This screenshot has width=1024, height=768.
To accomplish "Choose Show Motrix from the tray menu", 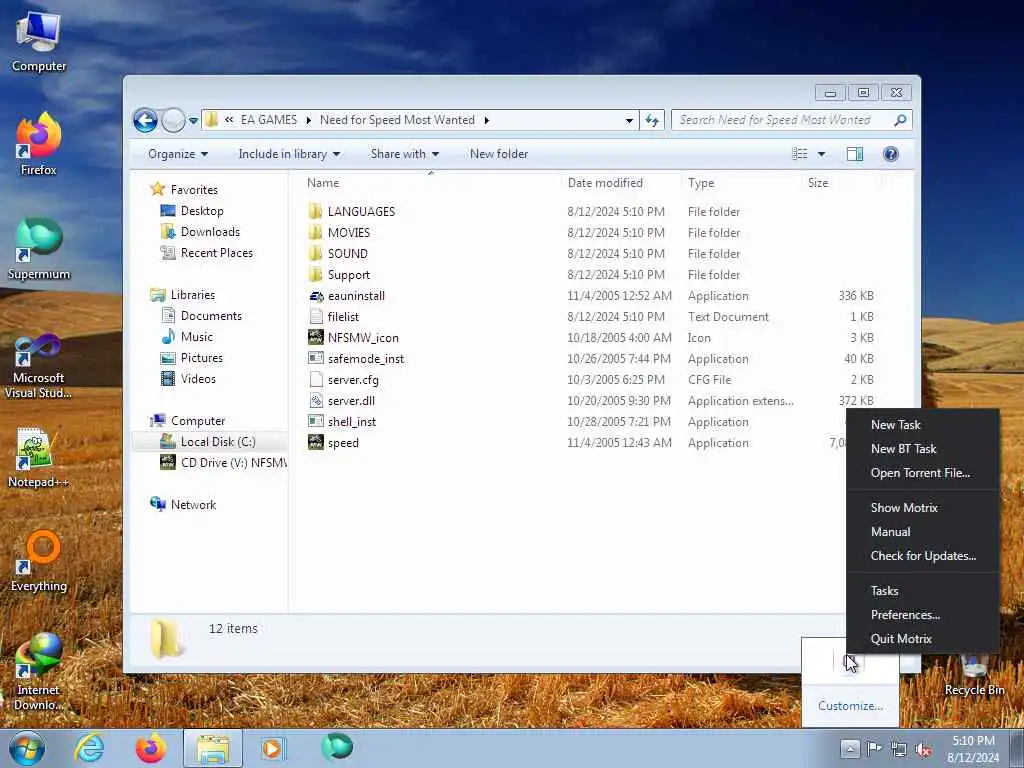I will (x=904, y=508).
